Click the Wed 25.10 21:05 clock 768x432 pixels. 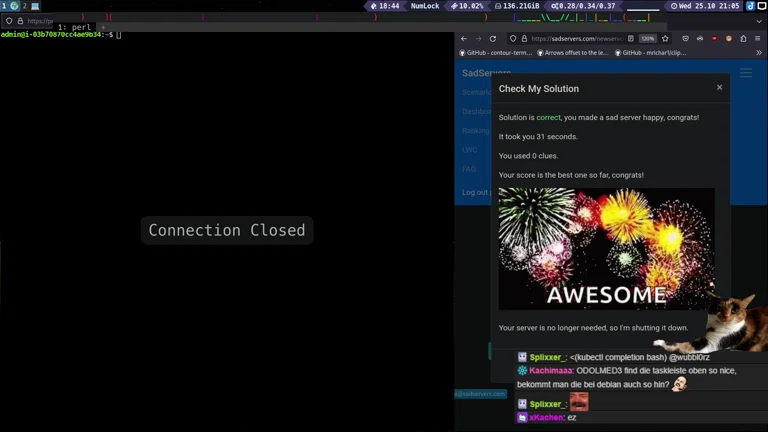click(x=705, y=6)
